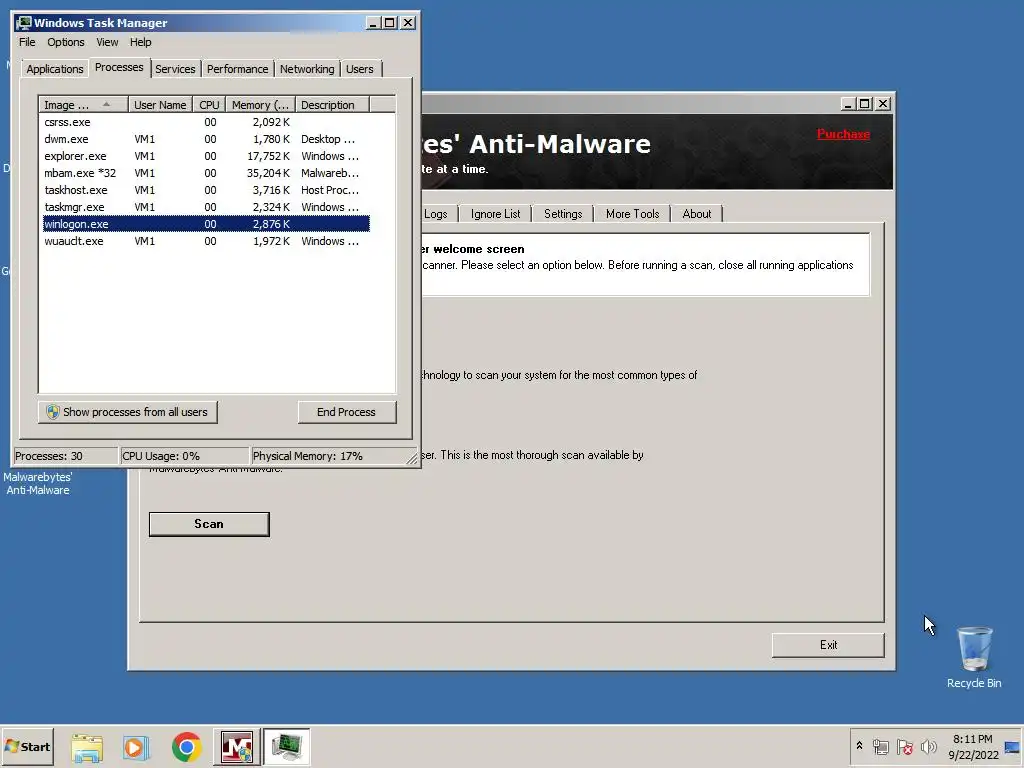The image size is (1024, 768).
Task: Click the Physical Memory: 17% status entry
Action: click(328, 456)
